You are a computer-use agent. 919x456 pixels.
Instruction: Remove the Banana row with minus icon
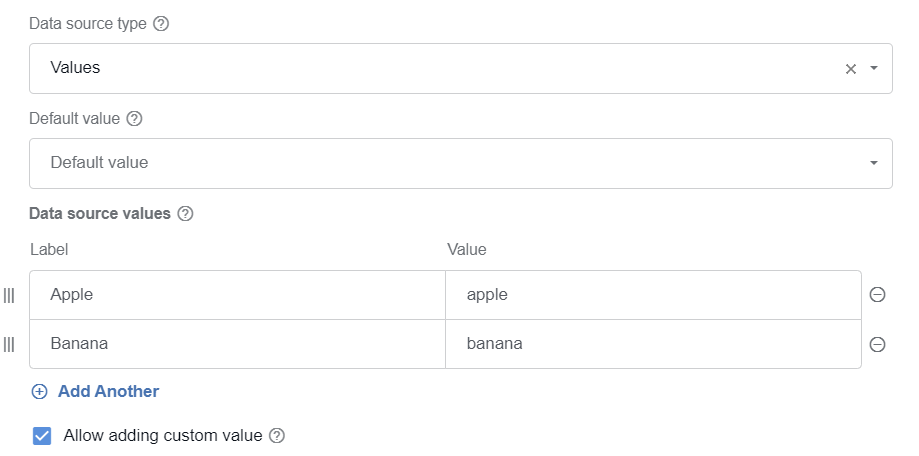tap(877, 344)
